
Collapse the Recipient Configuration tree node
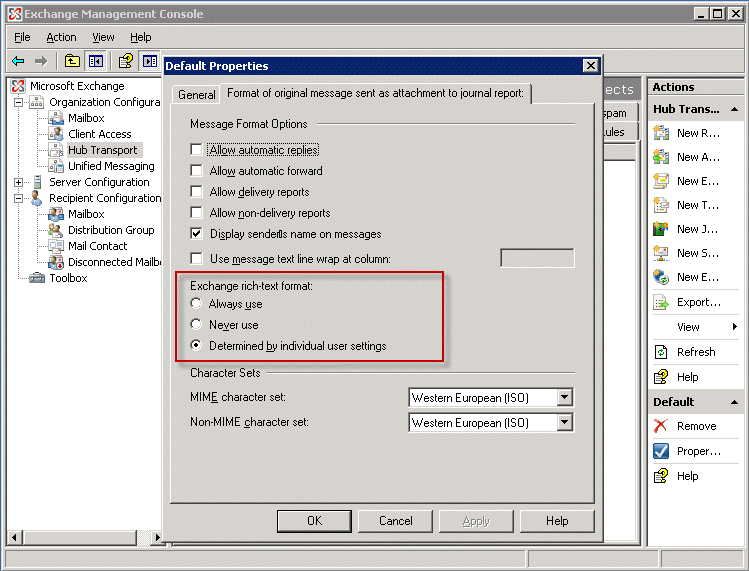tap(18, 198)
